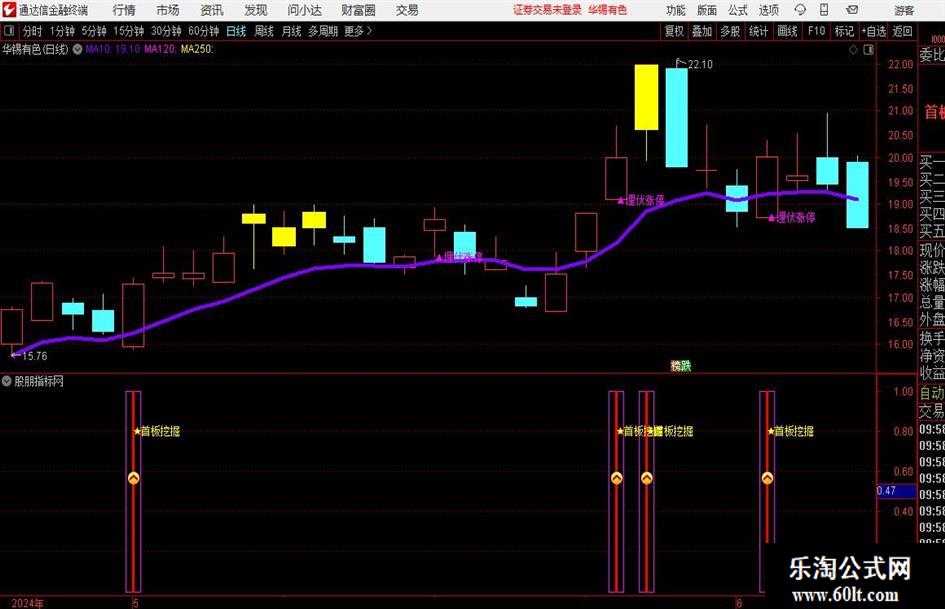Click the MA10: 19.10 indicator label
This screenshot has height=609, width=945.
point(113,49)
